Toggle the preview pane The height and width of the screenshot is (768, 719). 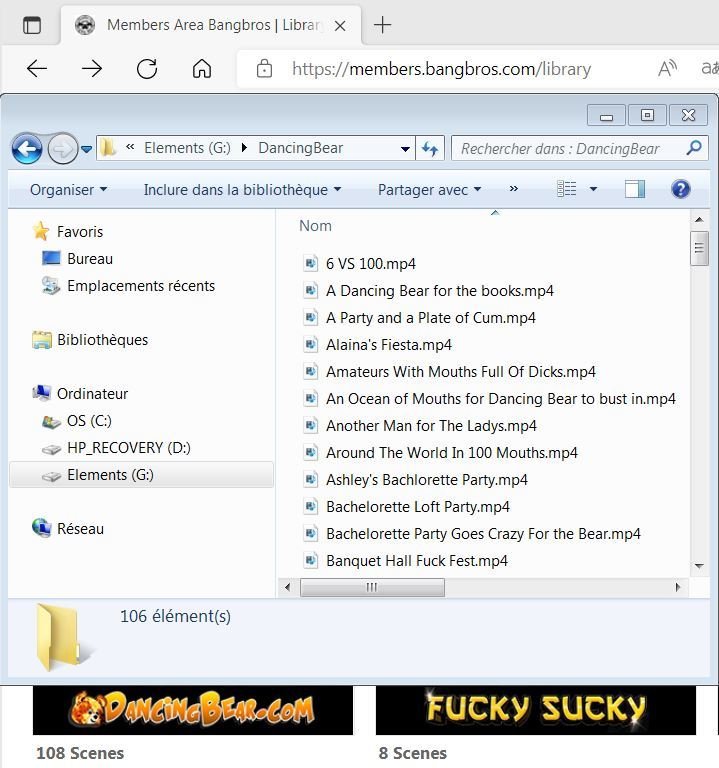coord(635,189)
